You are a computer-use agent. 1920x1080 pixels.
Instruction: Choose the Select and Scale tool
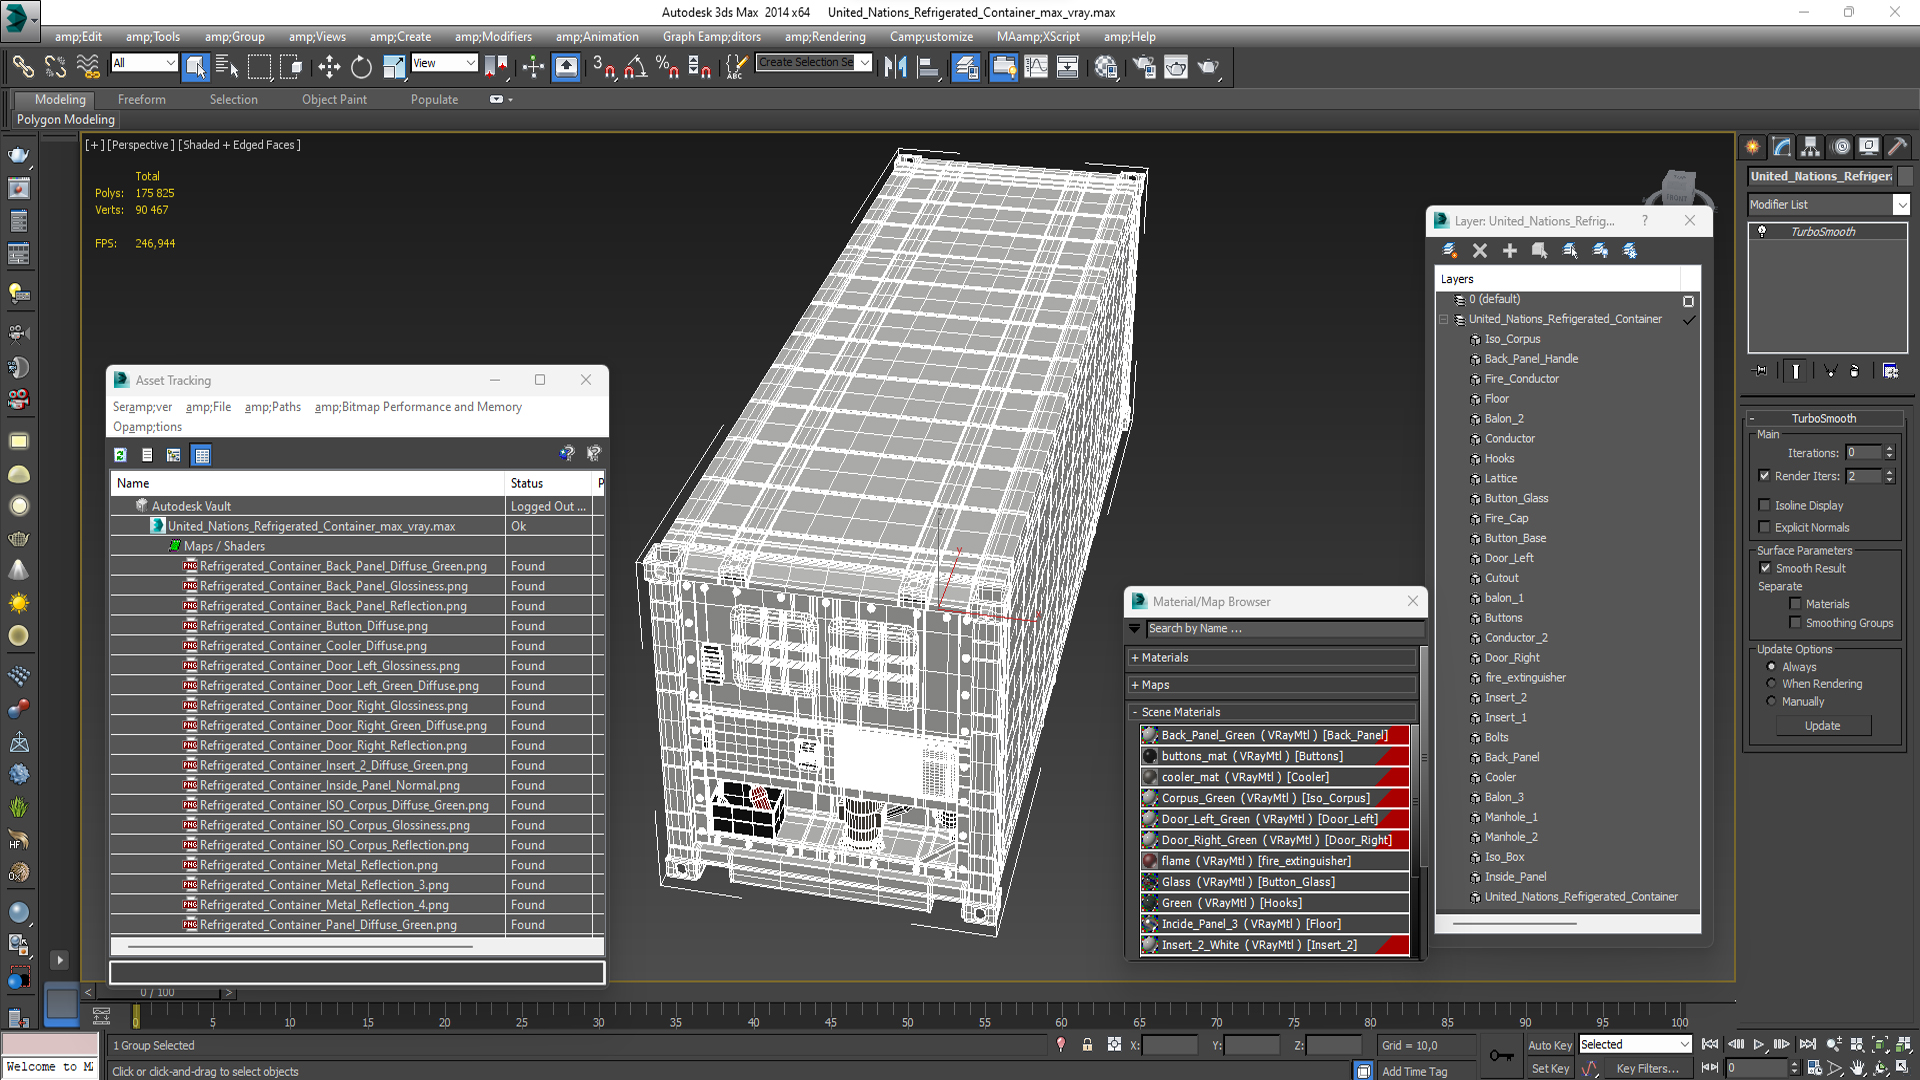pyautogui.click(x=394, y=67)
